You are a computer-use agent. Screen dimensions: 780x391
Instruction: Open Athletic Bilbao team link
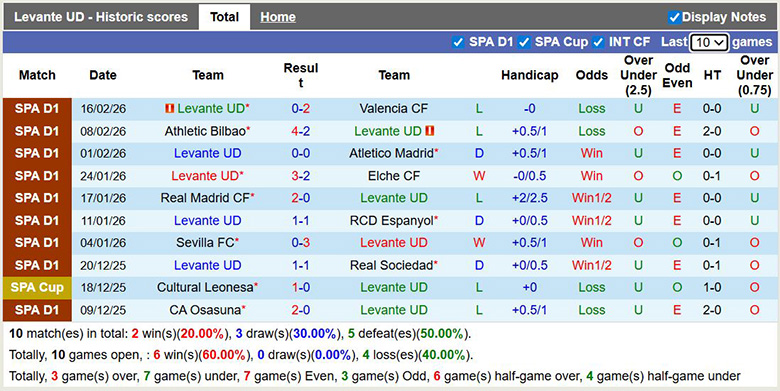[205, 131]
